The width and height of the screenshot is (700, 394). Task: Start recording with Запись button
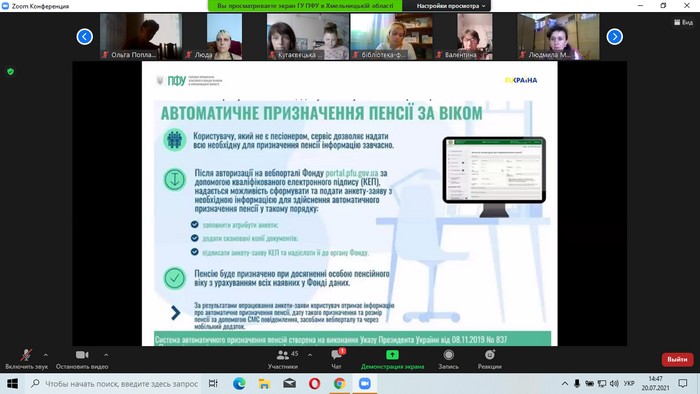point(448,359)
